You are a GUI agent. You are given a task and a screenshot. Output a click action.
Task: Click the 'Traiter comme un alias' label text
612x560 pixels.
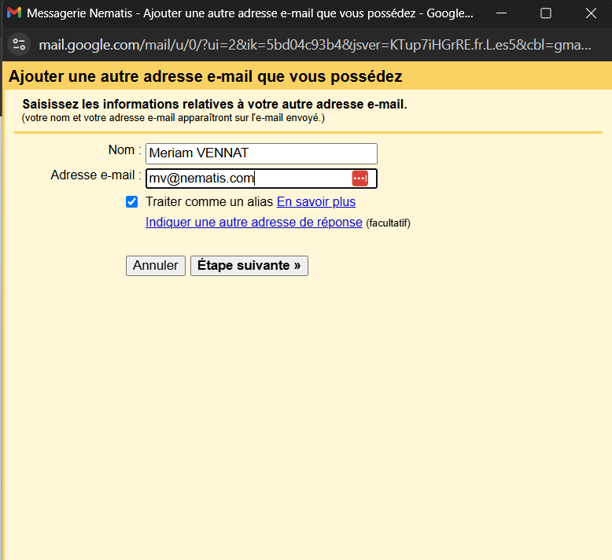209,202
